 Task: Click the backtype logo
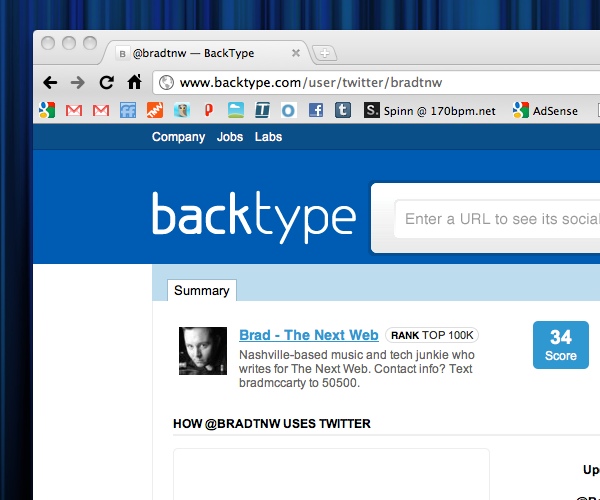tap(254, 217)
